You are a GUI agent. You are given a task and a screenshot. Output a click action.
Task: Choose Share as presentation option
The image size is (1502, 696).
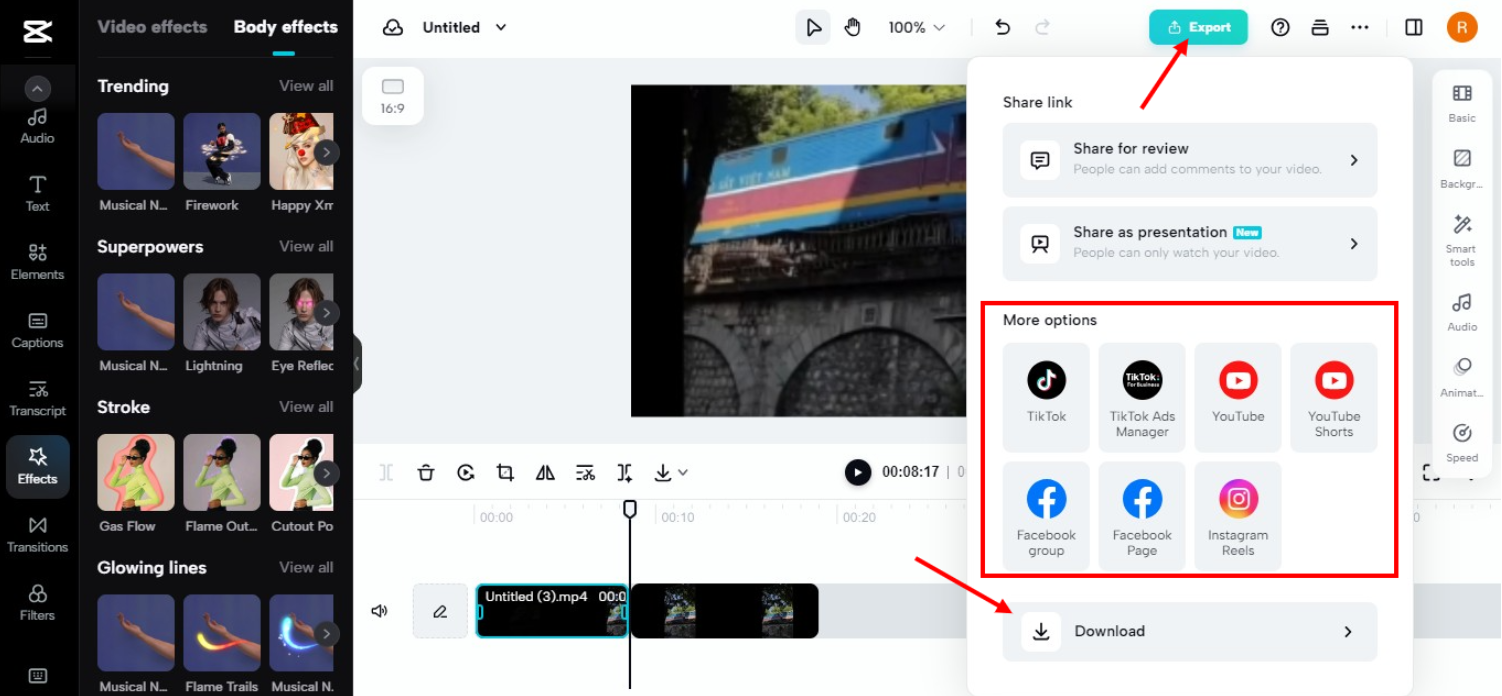pyautogui.click(x=1190, y=243)
